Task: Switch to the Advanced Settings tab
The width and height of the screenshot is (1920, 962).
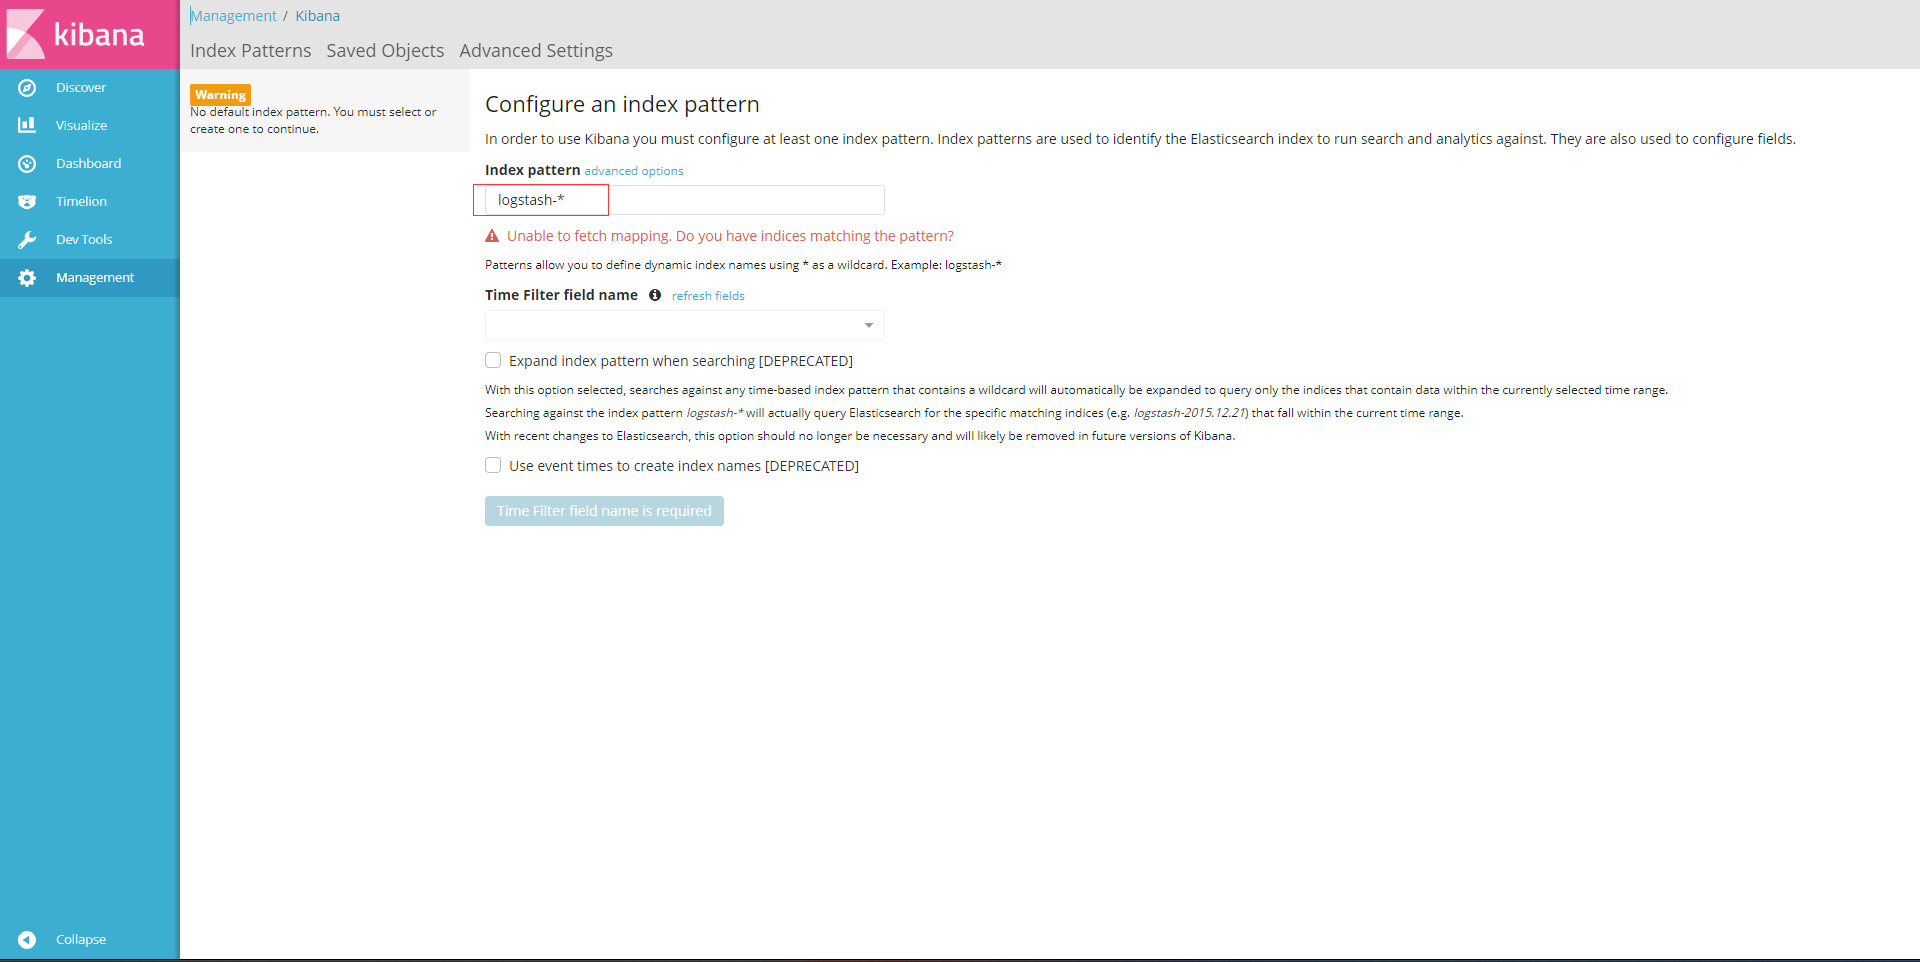Action: [x=536, y=51]
